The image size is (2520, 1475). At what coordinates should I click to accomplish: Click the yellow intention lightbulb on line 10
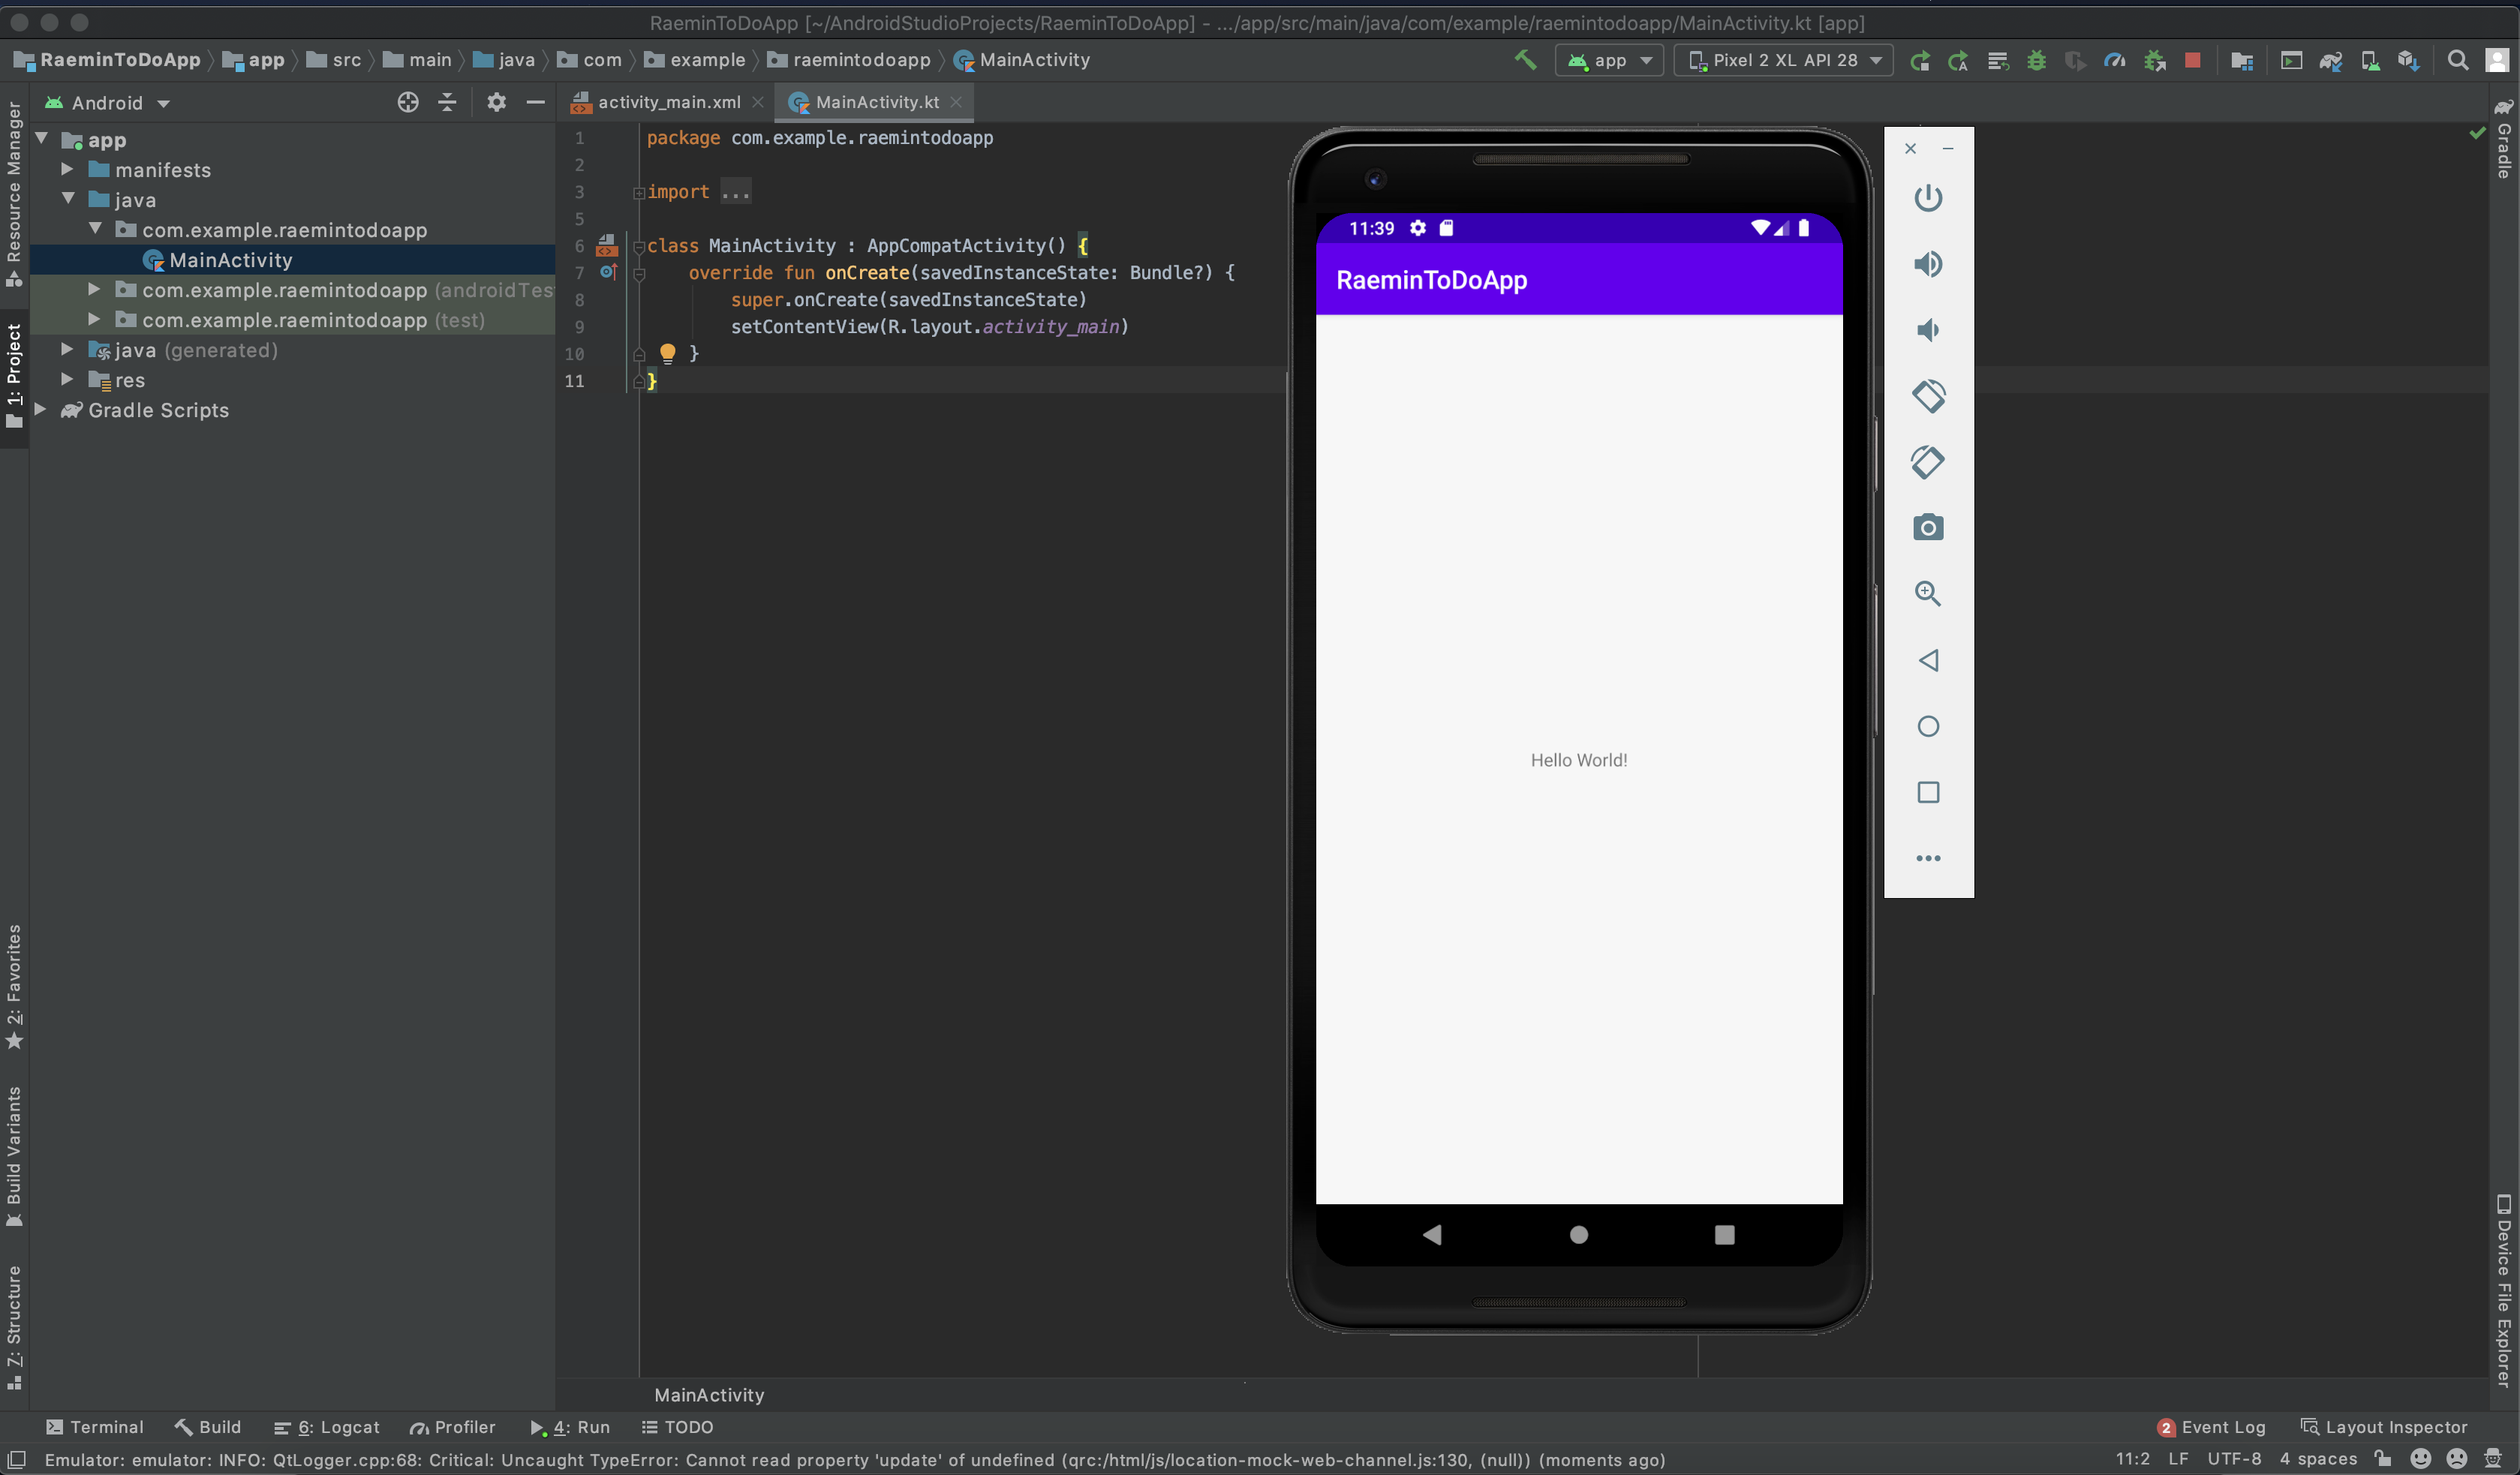[x=668, y=353]
